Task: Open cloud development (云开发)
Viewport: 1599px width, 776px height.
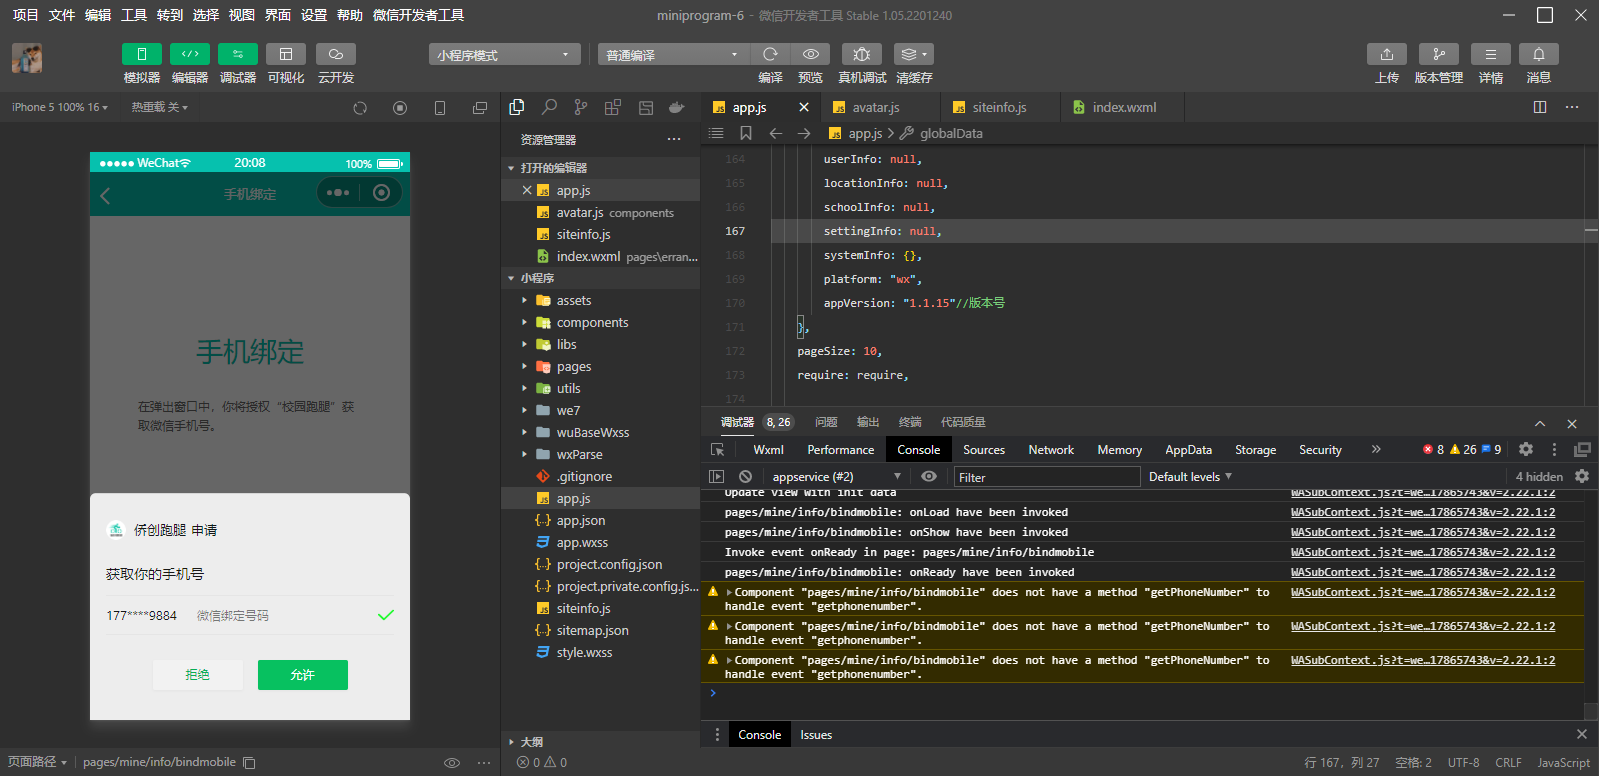Action: 336,54
